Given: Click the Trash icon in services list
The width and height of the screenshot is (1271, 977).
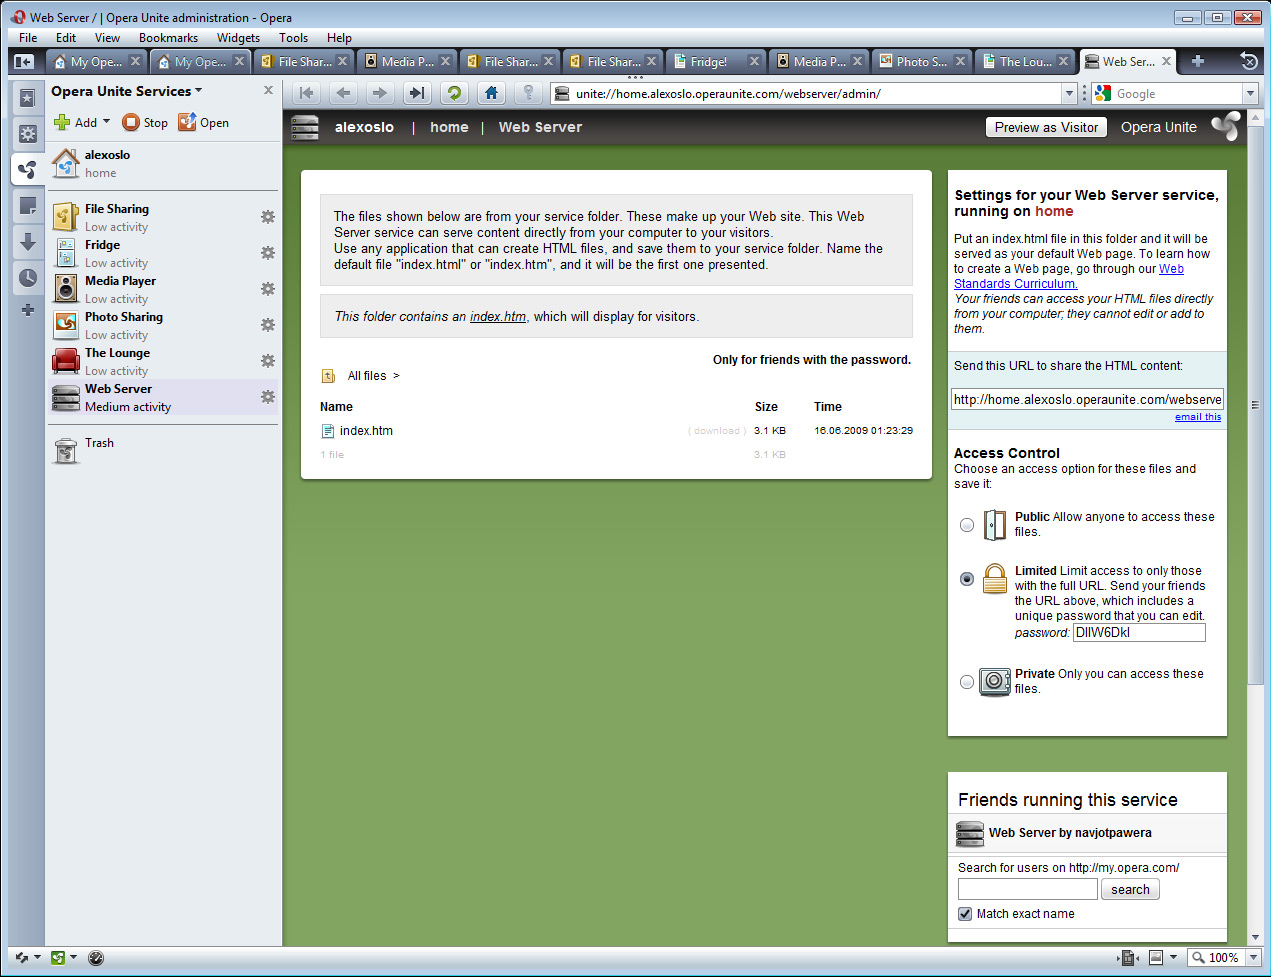Looking at the screenshot, I should (66, 451).
